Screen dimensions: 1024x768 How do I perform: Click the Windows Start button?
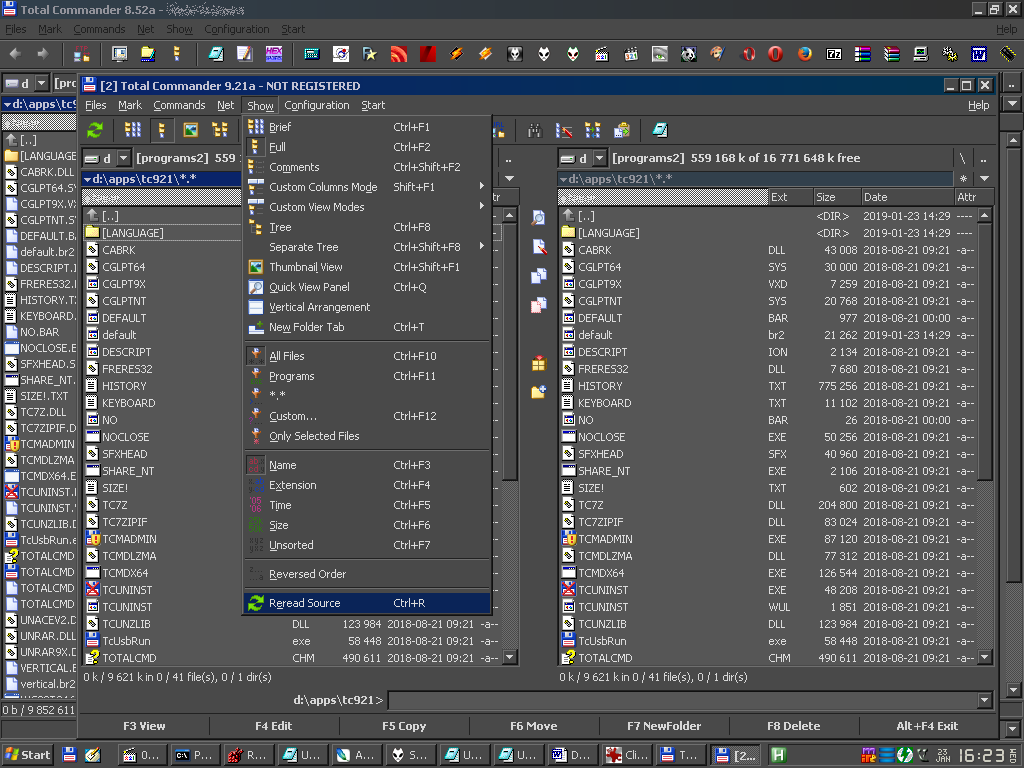(28, 755)
